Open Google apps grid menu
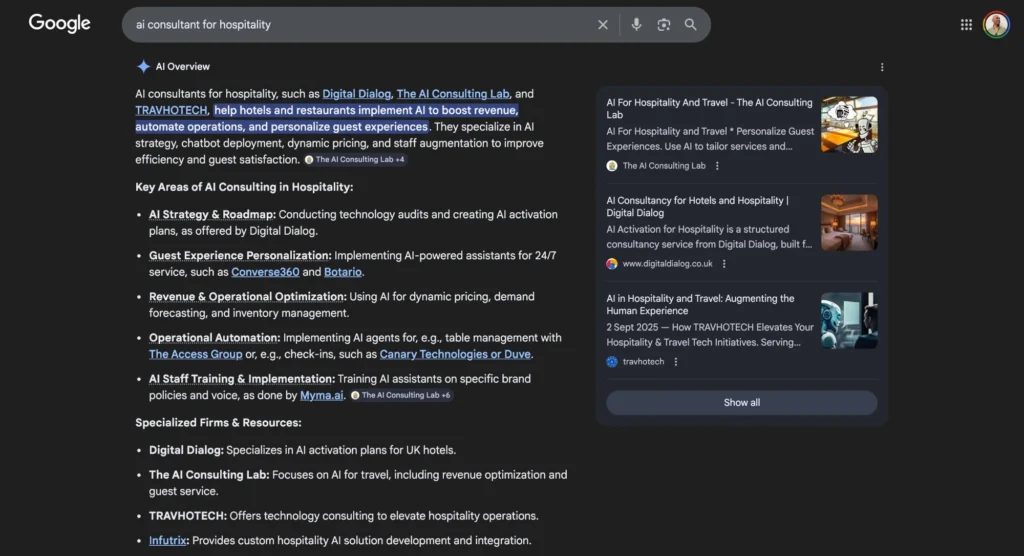 966,25
